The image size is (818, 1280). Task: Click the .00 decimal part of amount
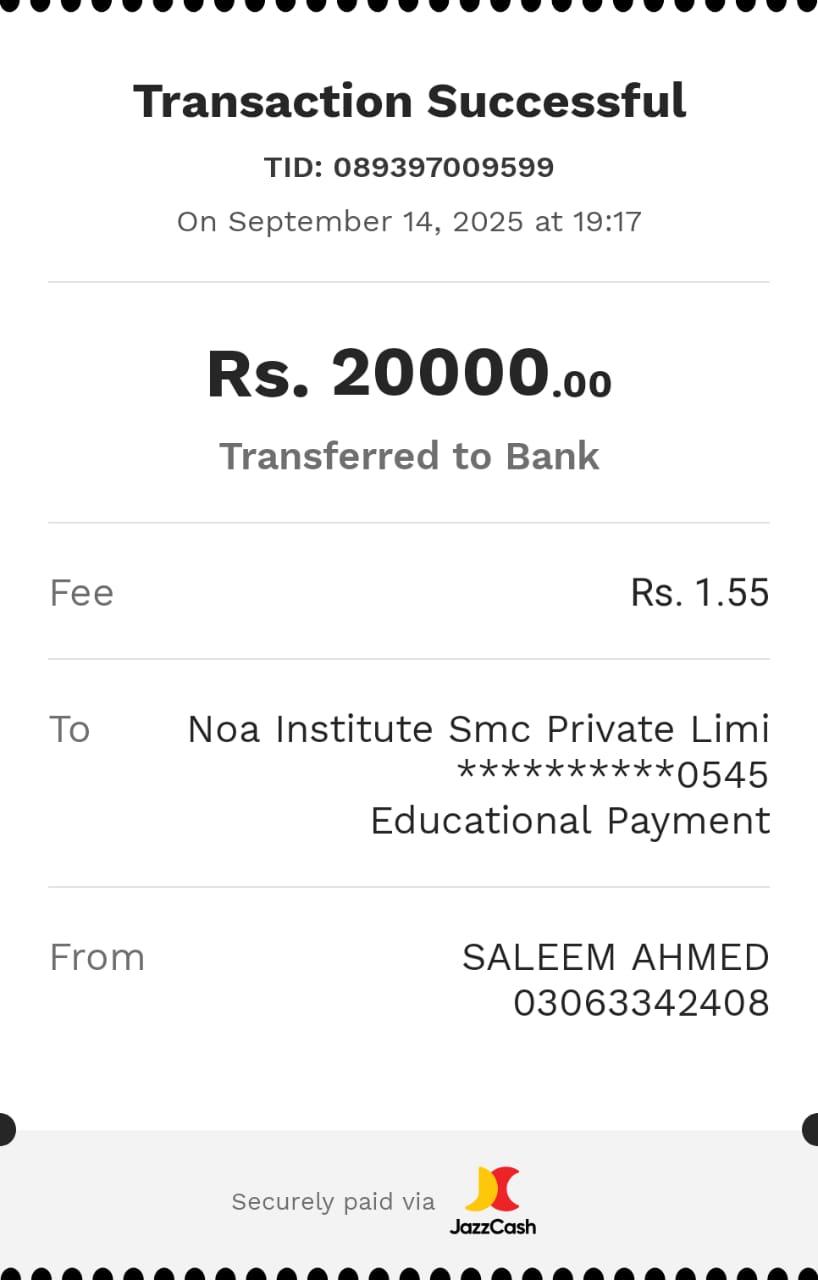click(x=582, y=384)
